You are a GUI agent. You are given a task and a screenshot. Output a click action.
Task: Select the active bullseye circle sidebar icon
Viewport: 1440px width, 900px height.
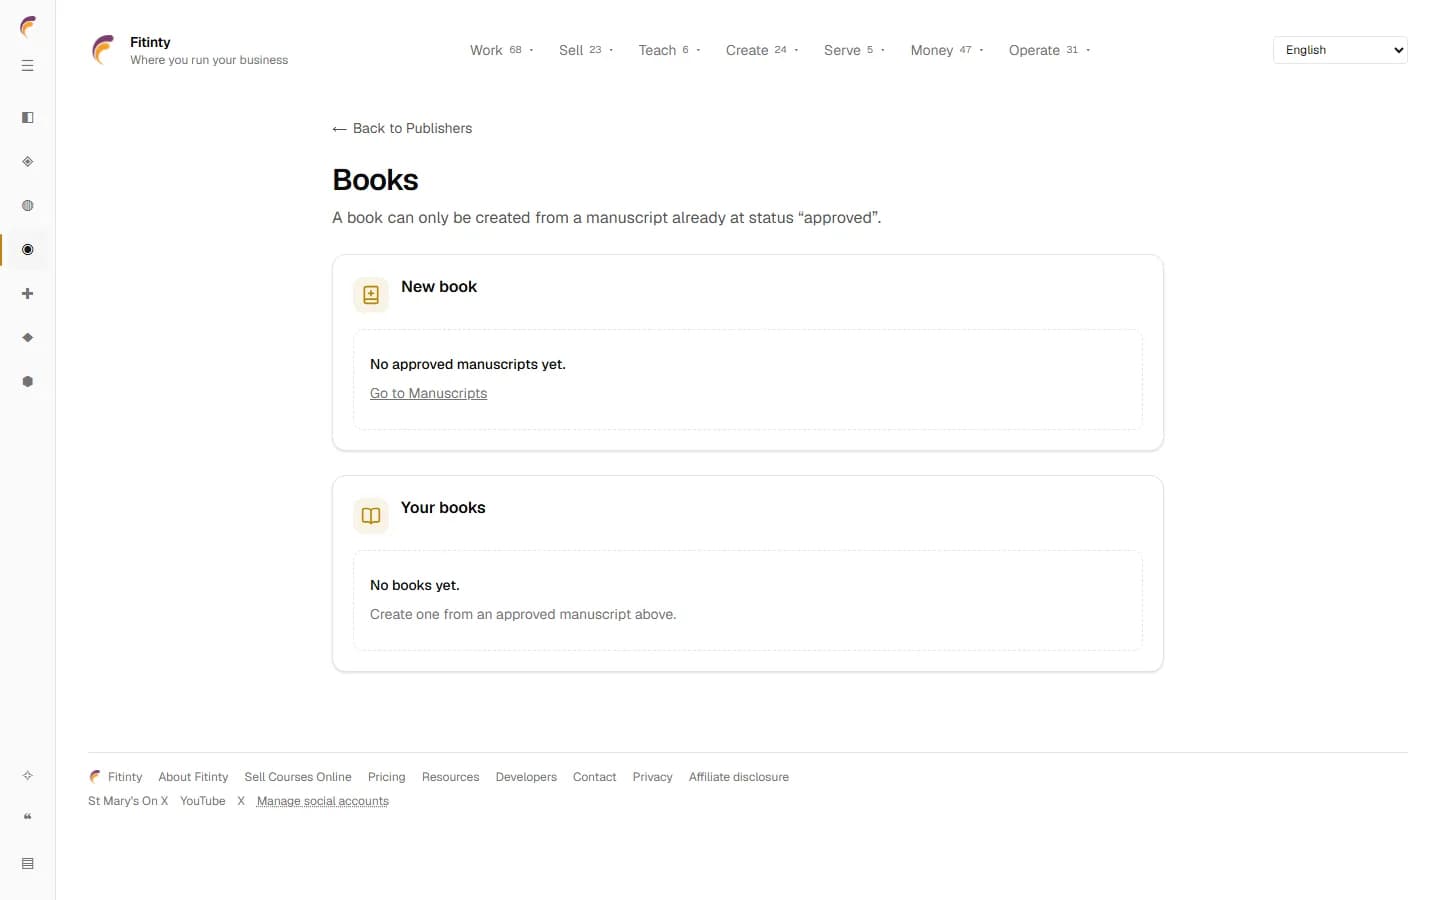click(x=28, y=250)
